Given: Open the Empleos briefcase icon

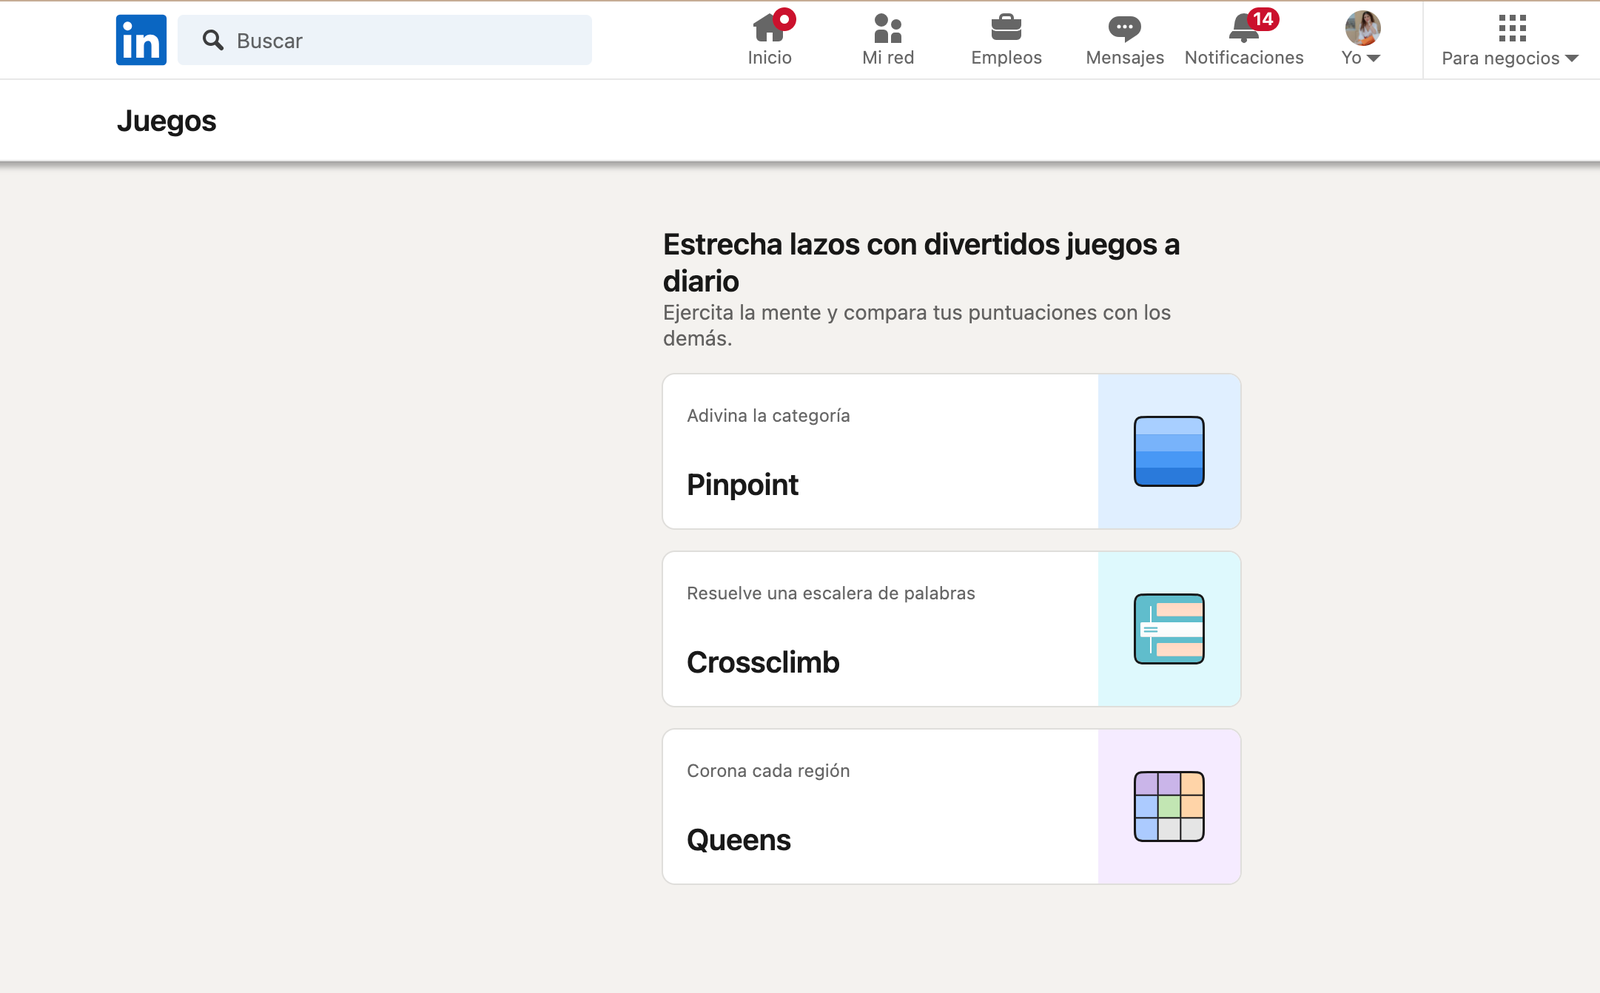Looking at the screenshot, I should (1006, 28).
